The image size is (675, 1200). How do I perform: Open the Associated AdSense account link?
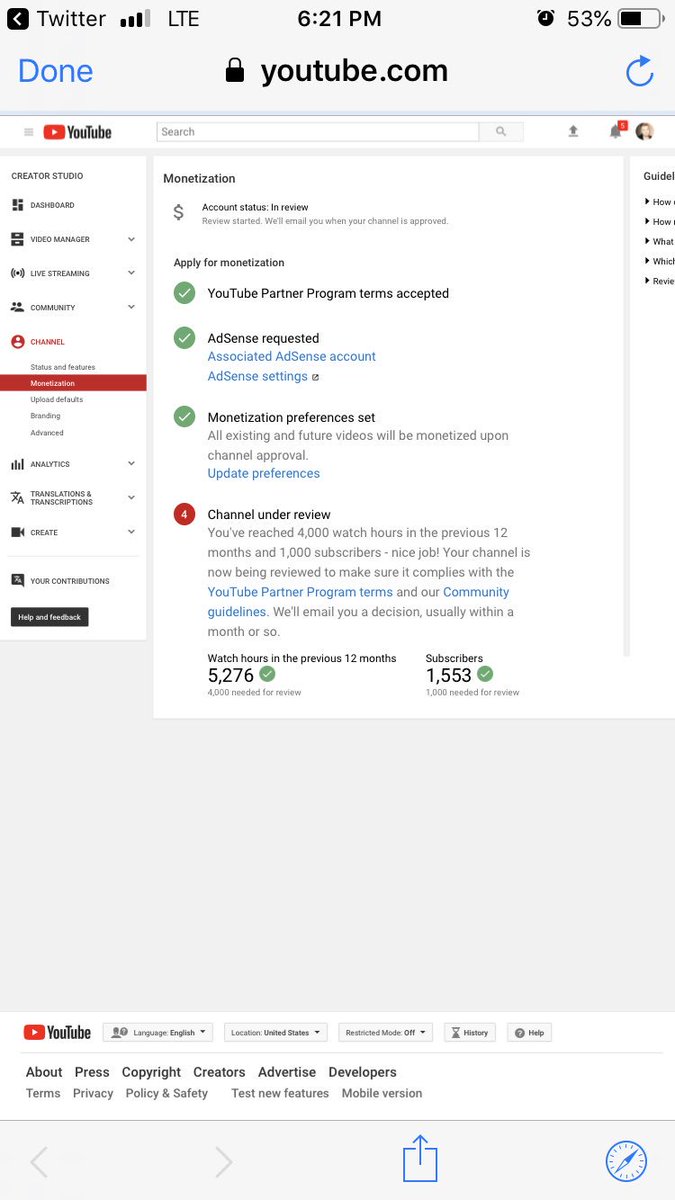(292, 356)
